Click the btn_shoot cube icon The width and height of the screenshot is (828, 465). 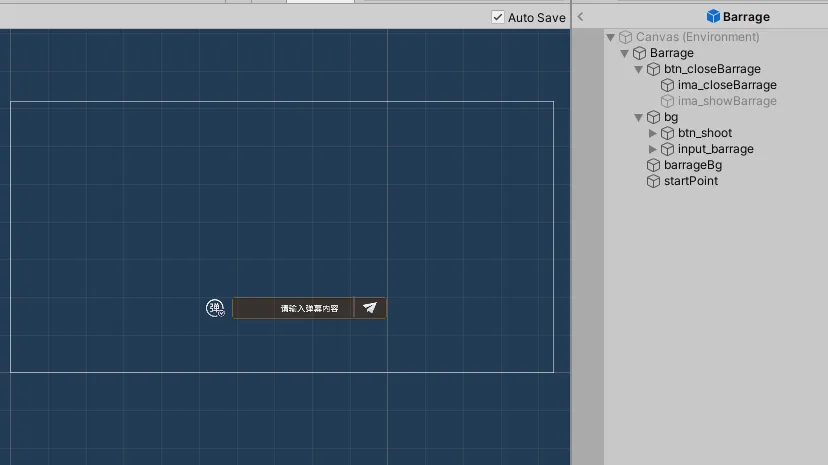(667, 133)
